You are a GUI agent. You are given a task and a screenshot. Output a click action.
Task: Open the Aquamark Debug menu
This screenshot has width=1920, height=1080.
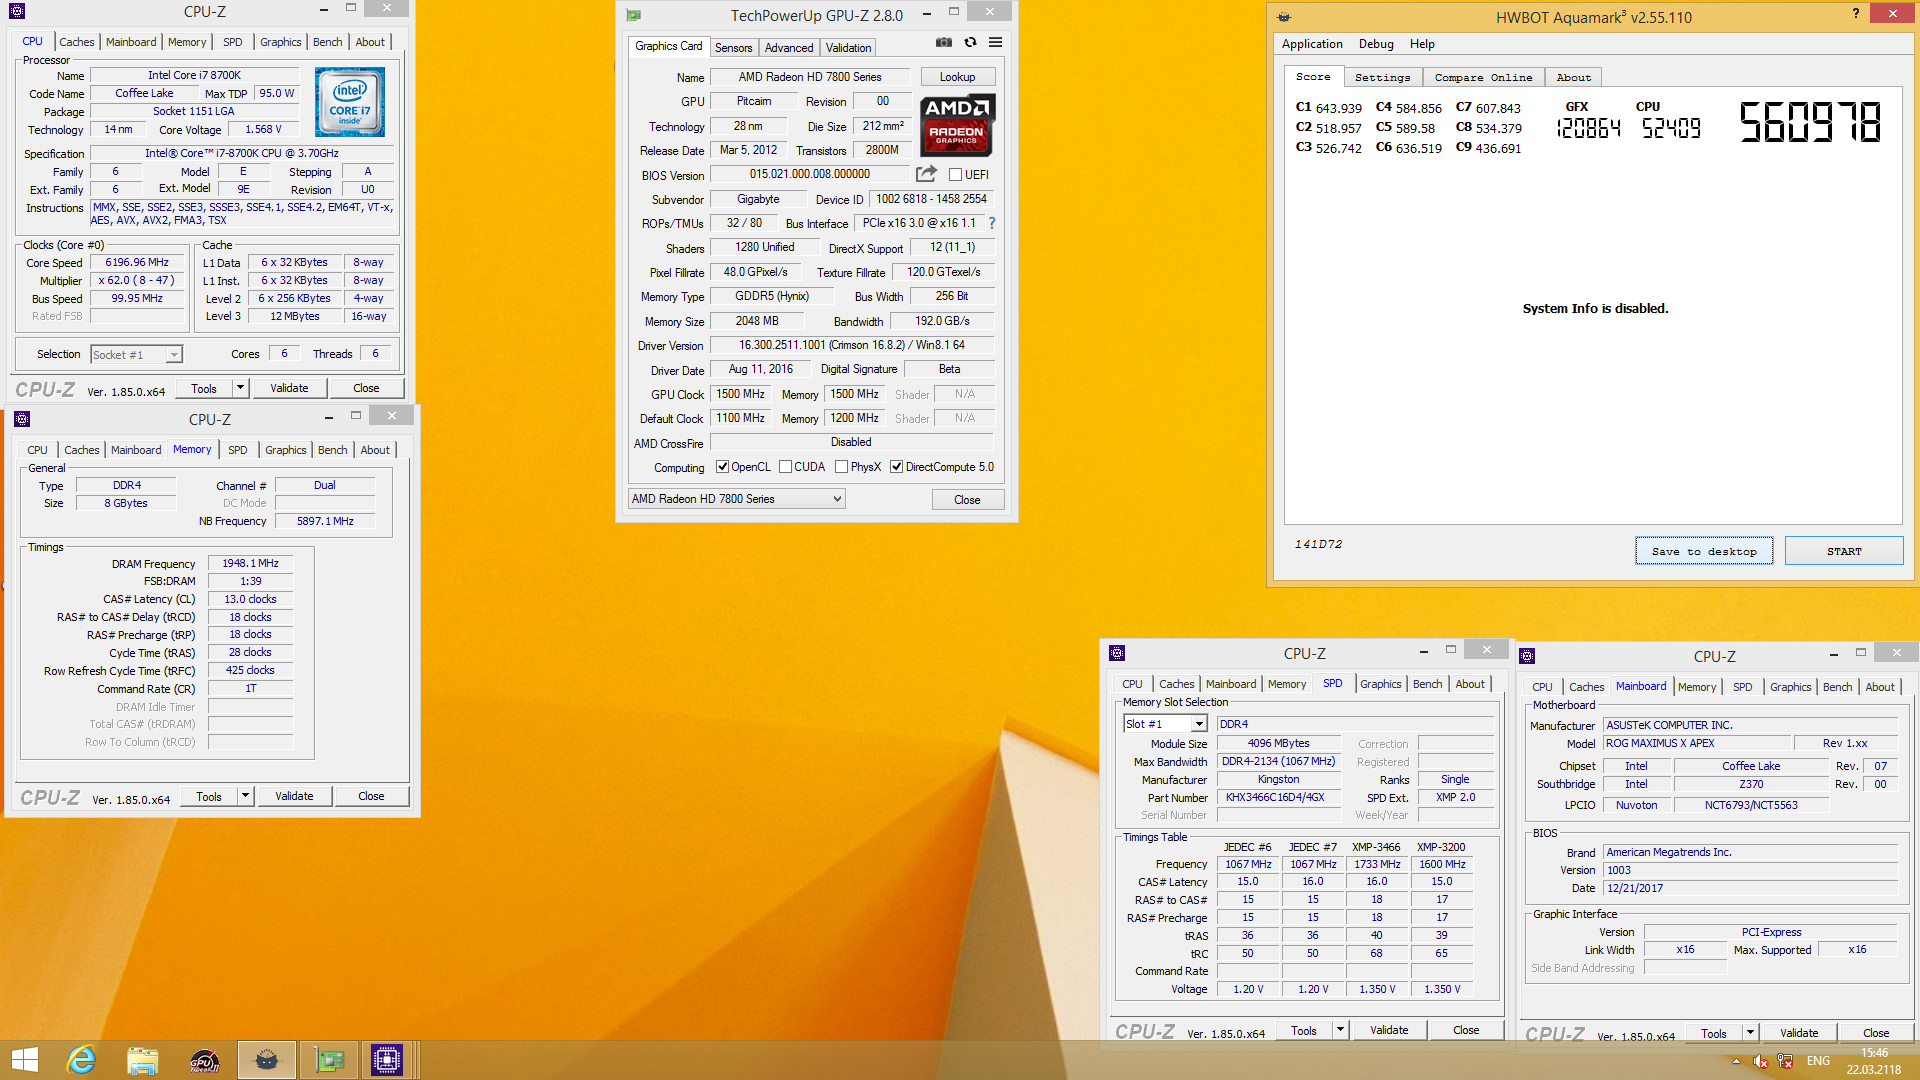[x=1376, y=44]
